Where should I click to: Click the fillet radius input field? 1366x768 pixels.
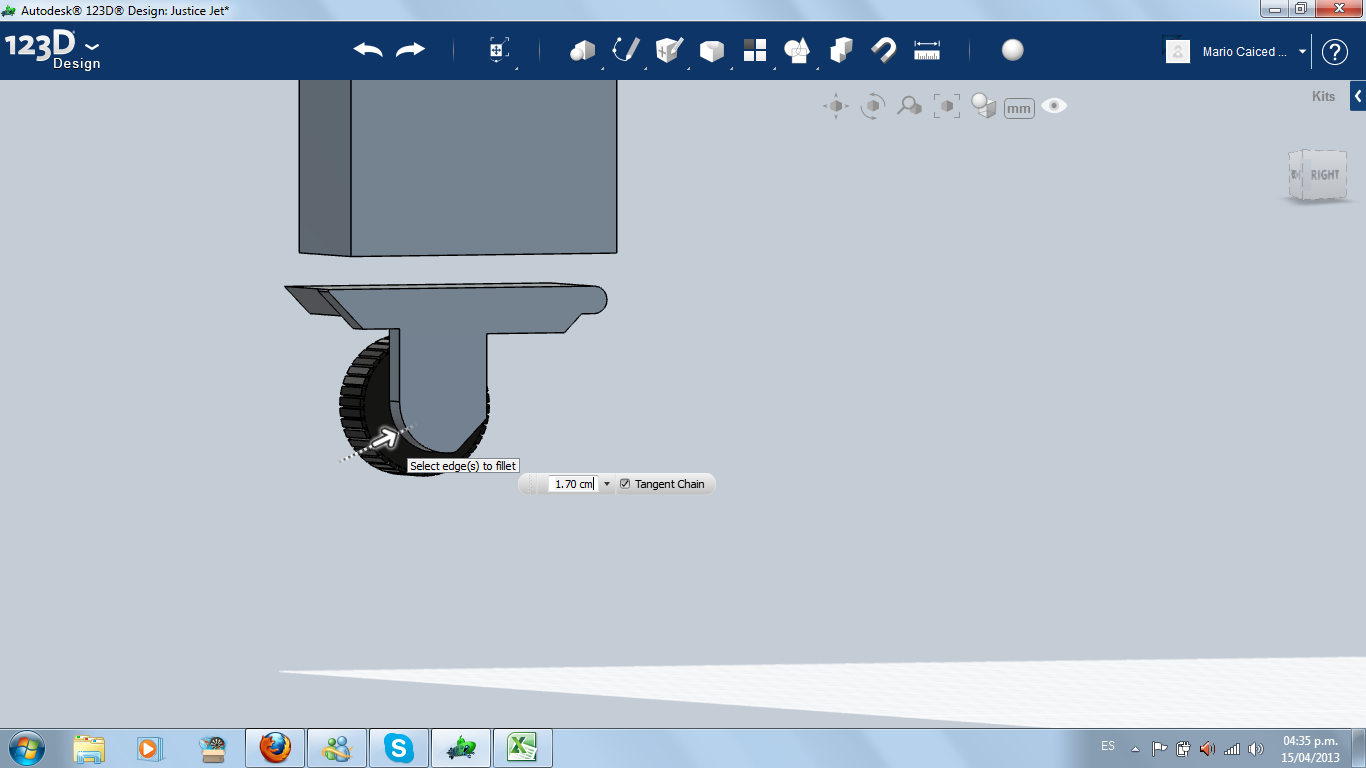coord(573,484)
